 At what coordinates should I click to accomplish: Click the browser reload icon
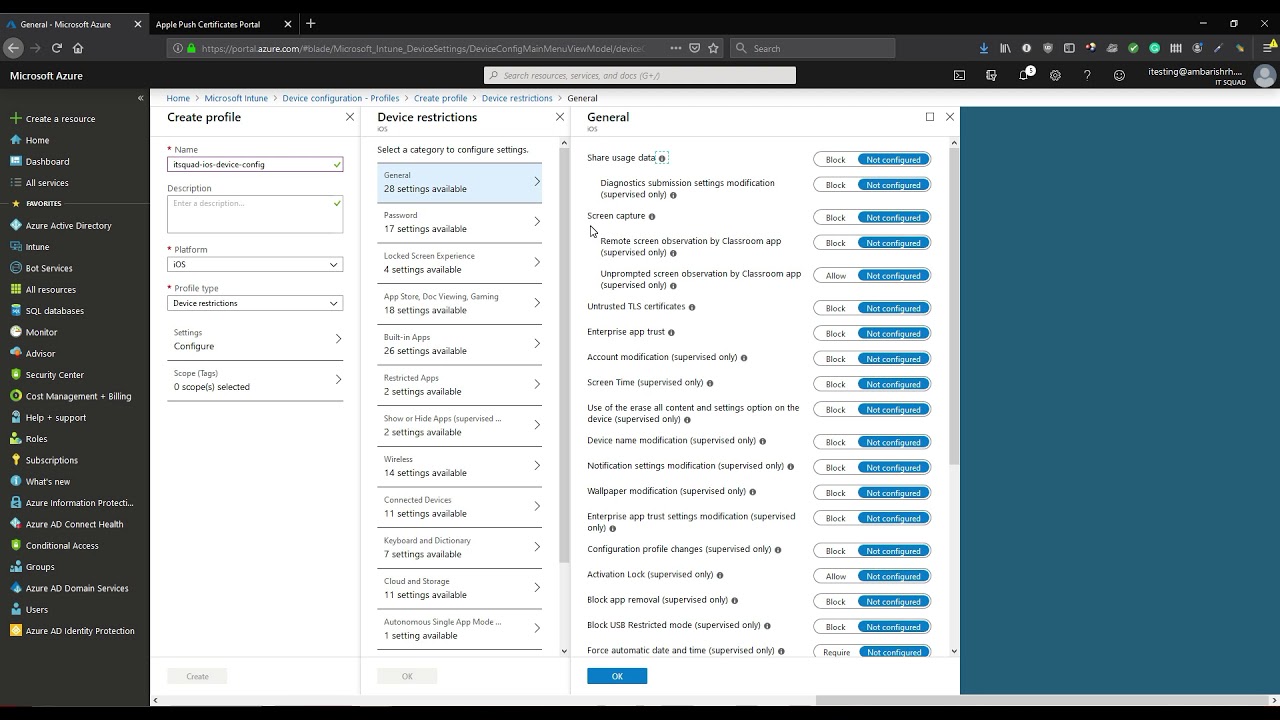click(56, 48)
